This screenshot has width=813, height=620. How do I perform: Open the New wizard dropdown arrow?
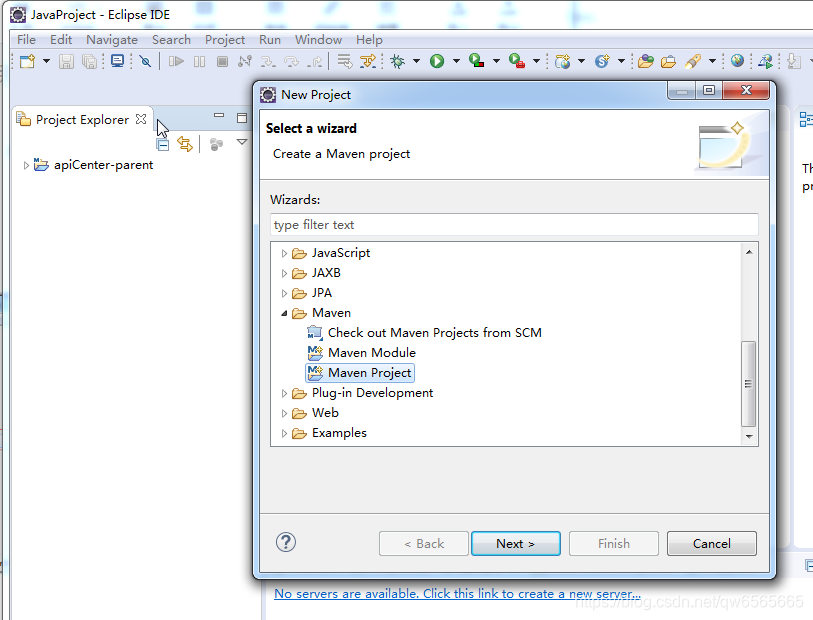coord(46,61)
